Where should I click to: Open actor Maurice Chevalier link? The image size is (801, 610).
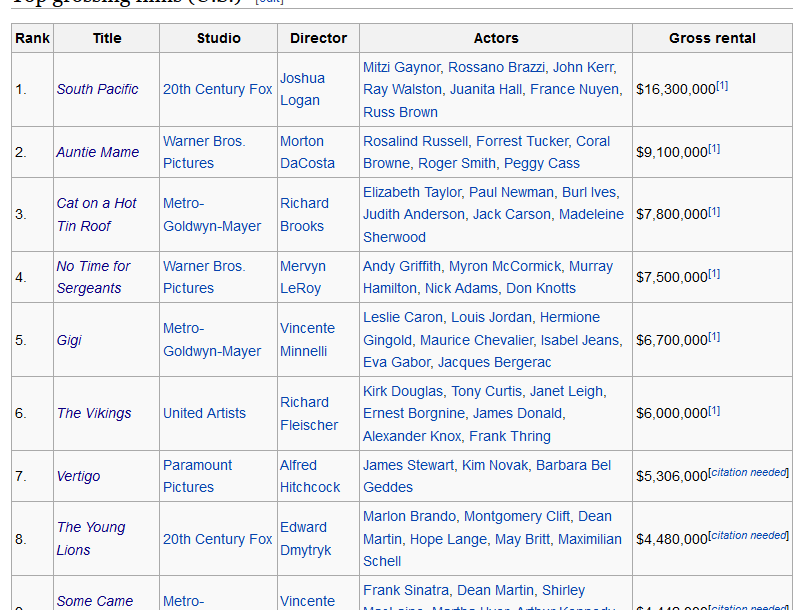click(476, 340)
